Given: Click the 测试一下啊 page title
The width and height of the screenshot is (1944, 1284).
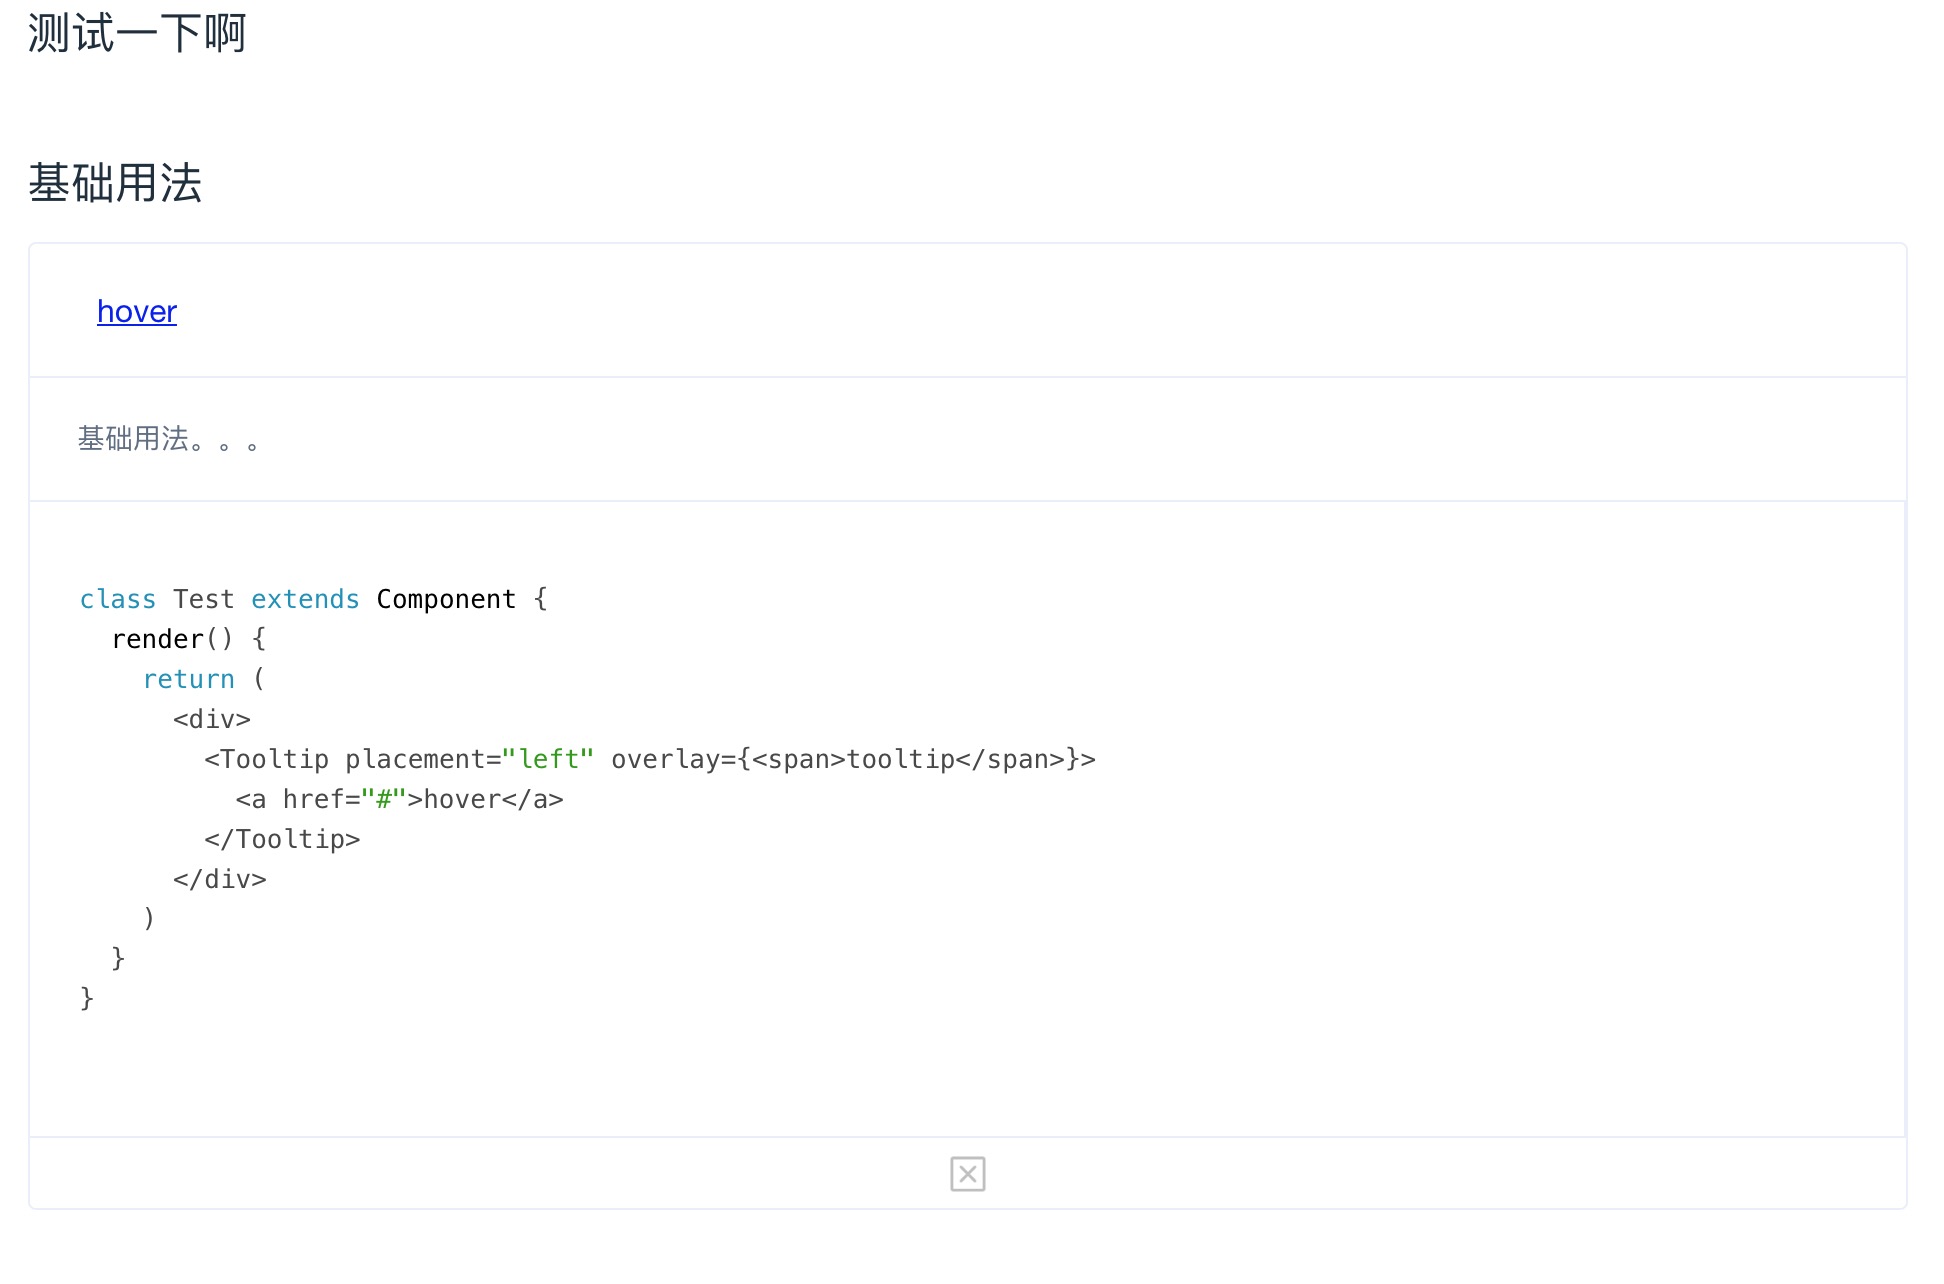Looking at the screenshot, I should [x=137, y=33].
